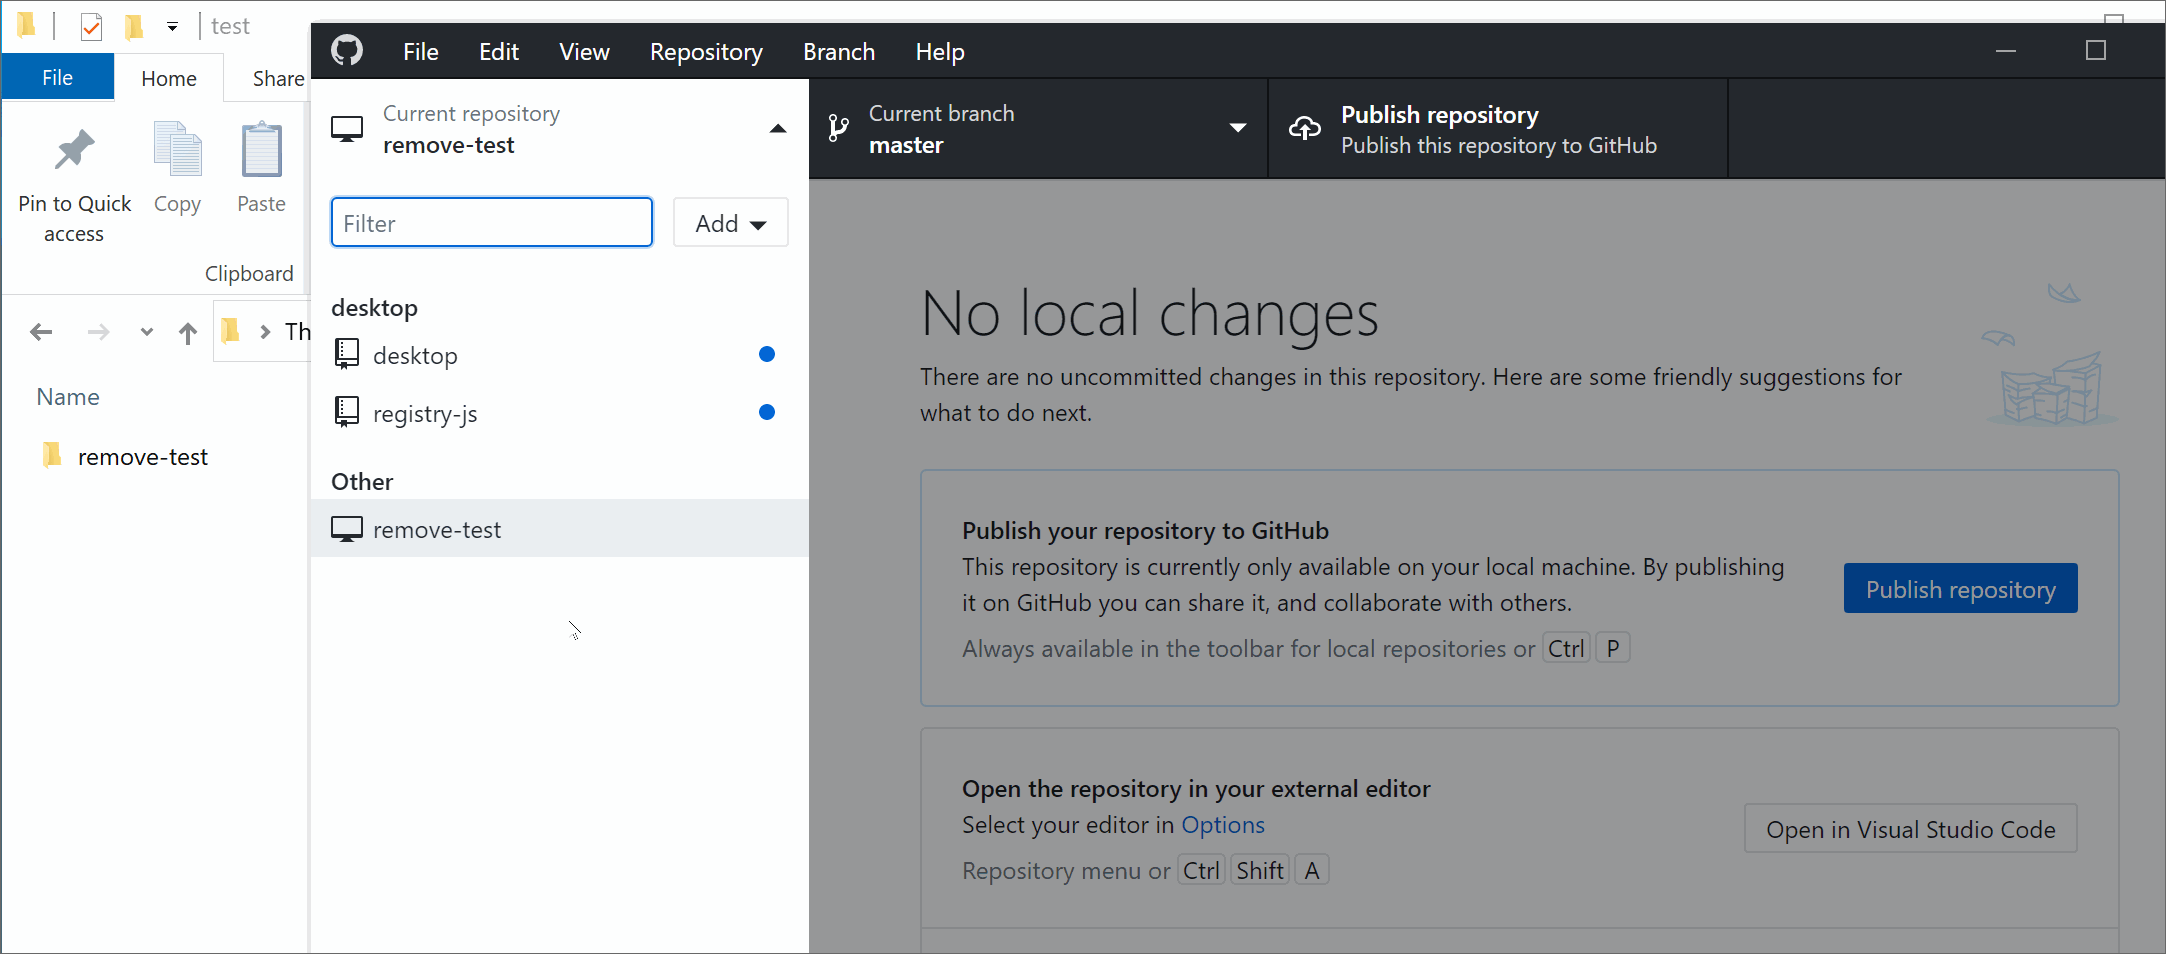Open the Branch menu
The height and width of the screenshot is (954, 2166).
tap(839, 51)
